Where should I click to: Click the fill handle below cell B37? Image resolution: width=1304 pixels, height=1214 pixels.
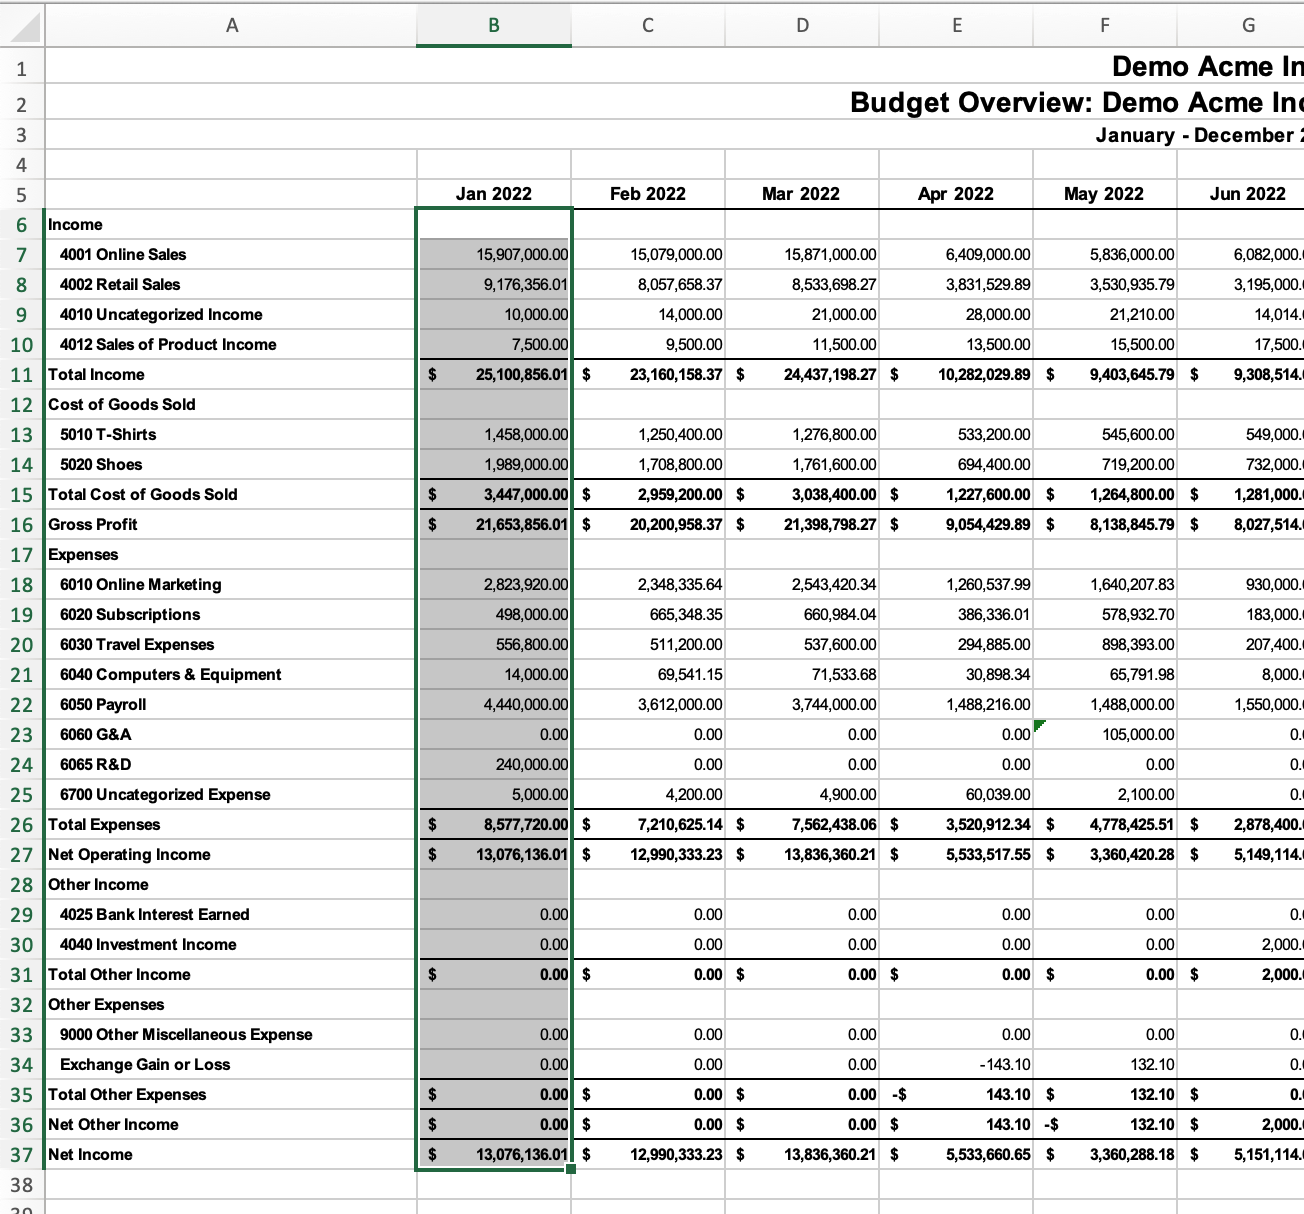tap(571, 1169)
